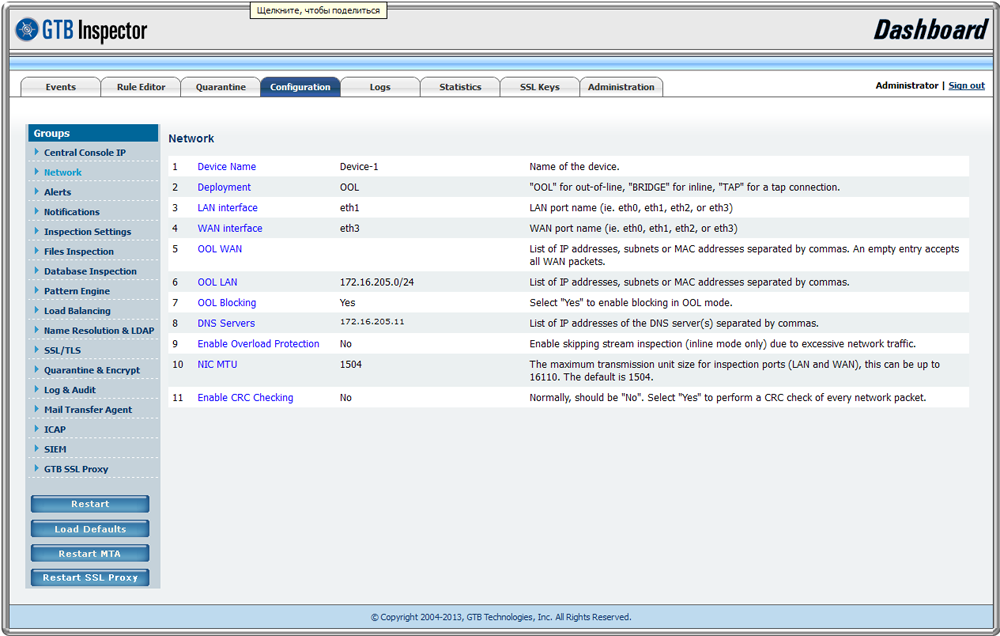Click the '1504' MTU value
The width and height of the screenshot is (1000, 636).
350,364
